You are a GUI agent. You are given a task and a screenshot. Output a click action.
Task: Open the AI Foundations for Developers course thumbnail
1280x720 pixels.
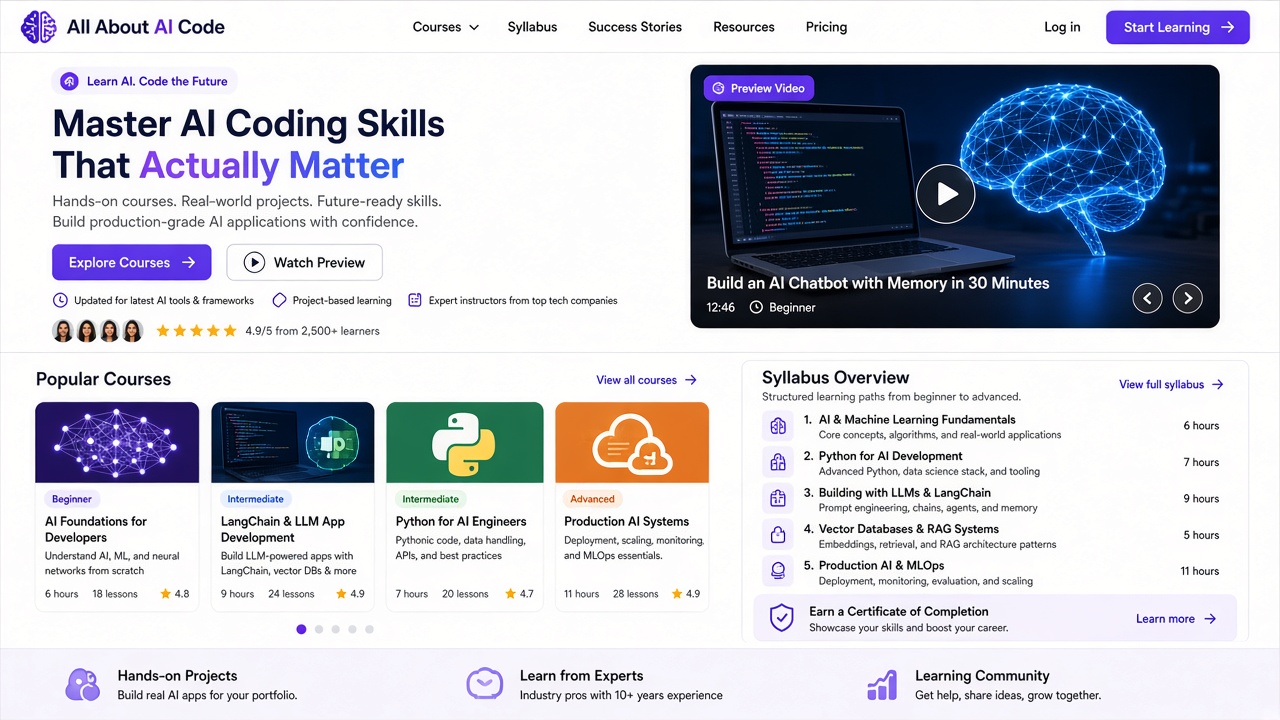117,442
